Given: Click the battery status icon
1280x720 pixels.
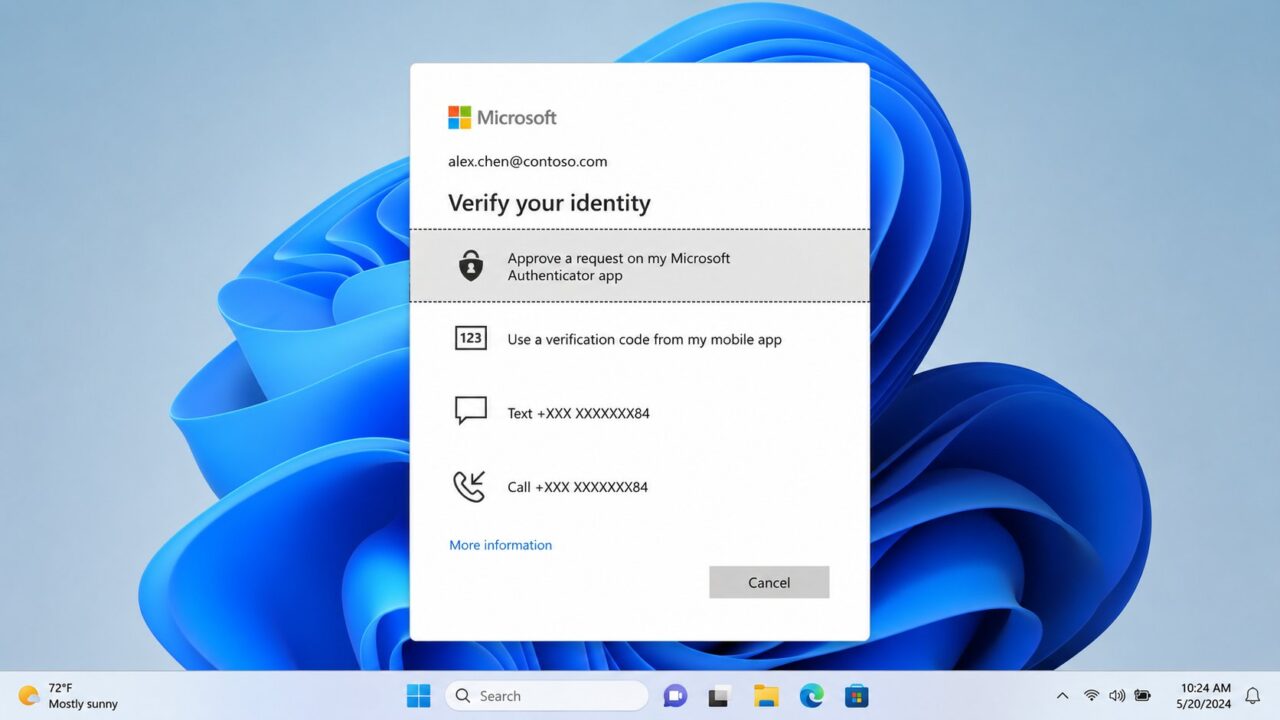Looking at the screenshot, I should (x=1143, y=696).
